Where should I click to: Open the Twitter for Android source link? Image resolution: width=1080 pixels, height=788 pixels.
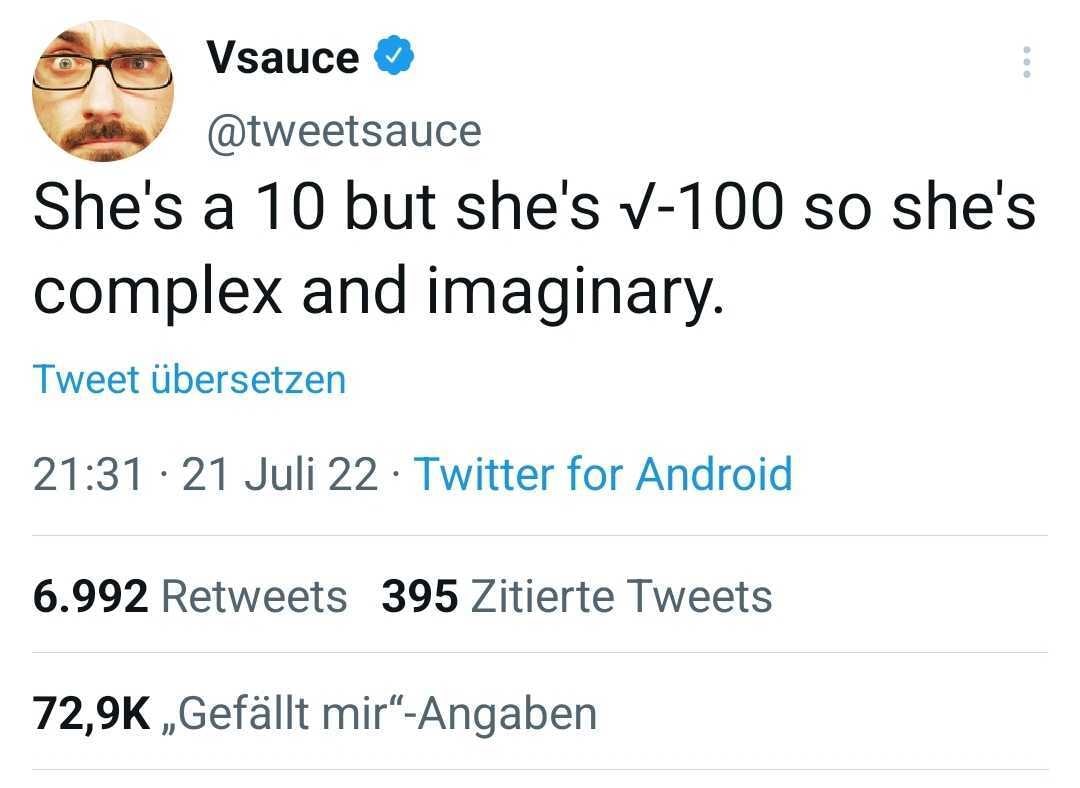tap(602, 474)
